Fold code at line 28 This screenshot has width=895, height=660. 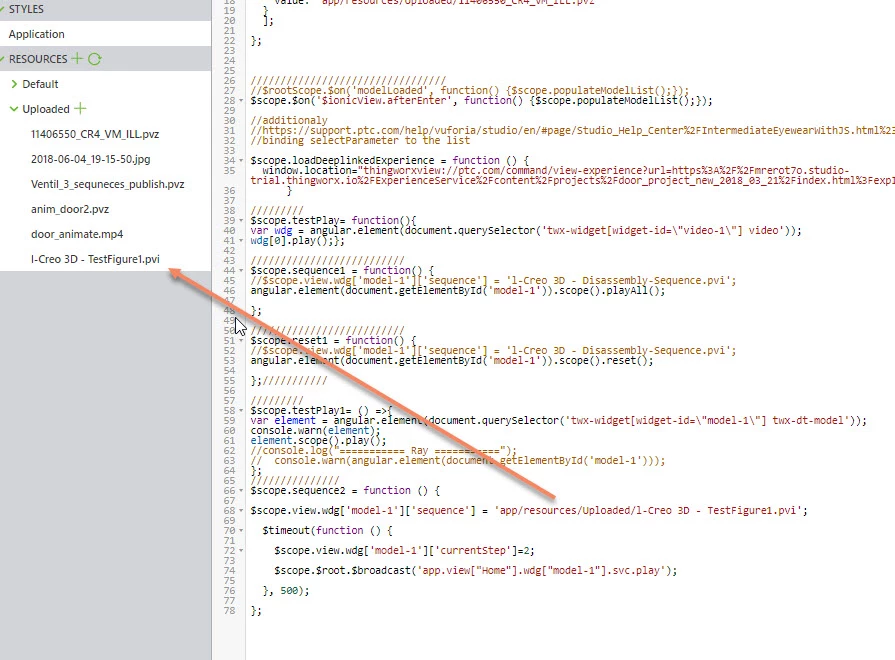point(241,100)
